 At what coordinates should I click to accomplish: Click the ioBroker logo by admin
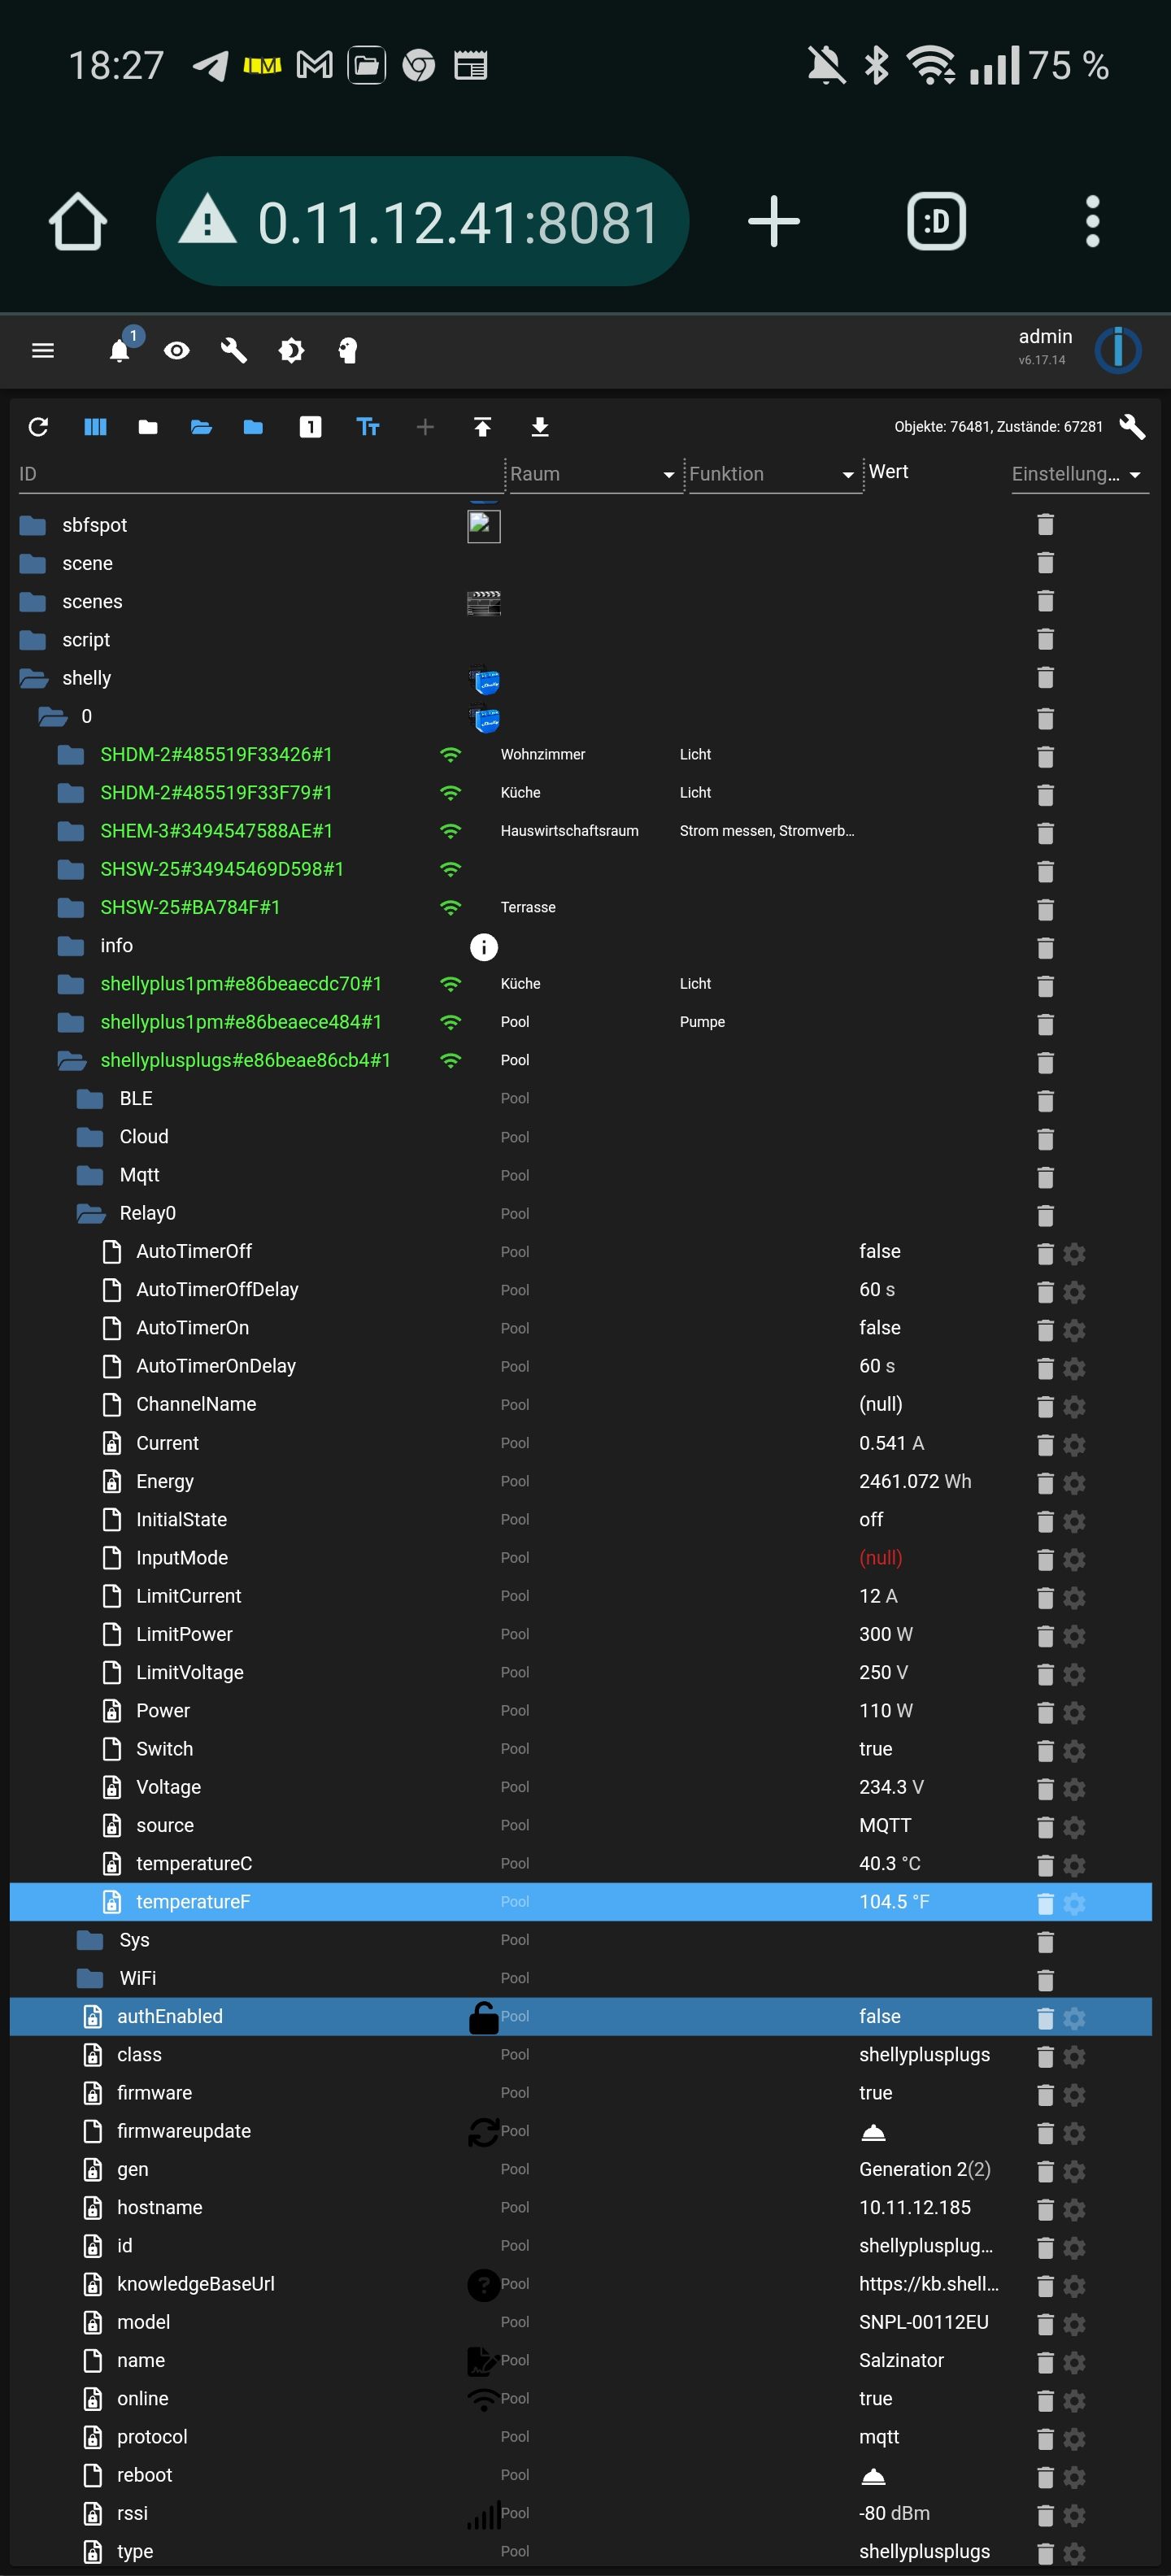pyautogui.click(x=1117, y=350)
